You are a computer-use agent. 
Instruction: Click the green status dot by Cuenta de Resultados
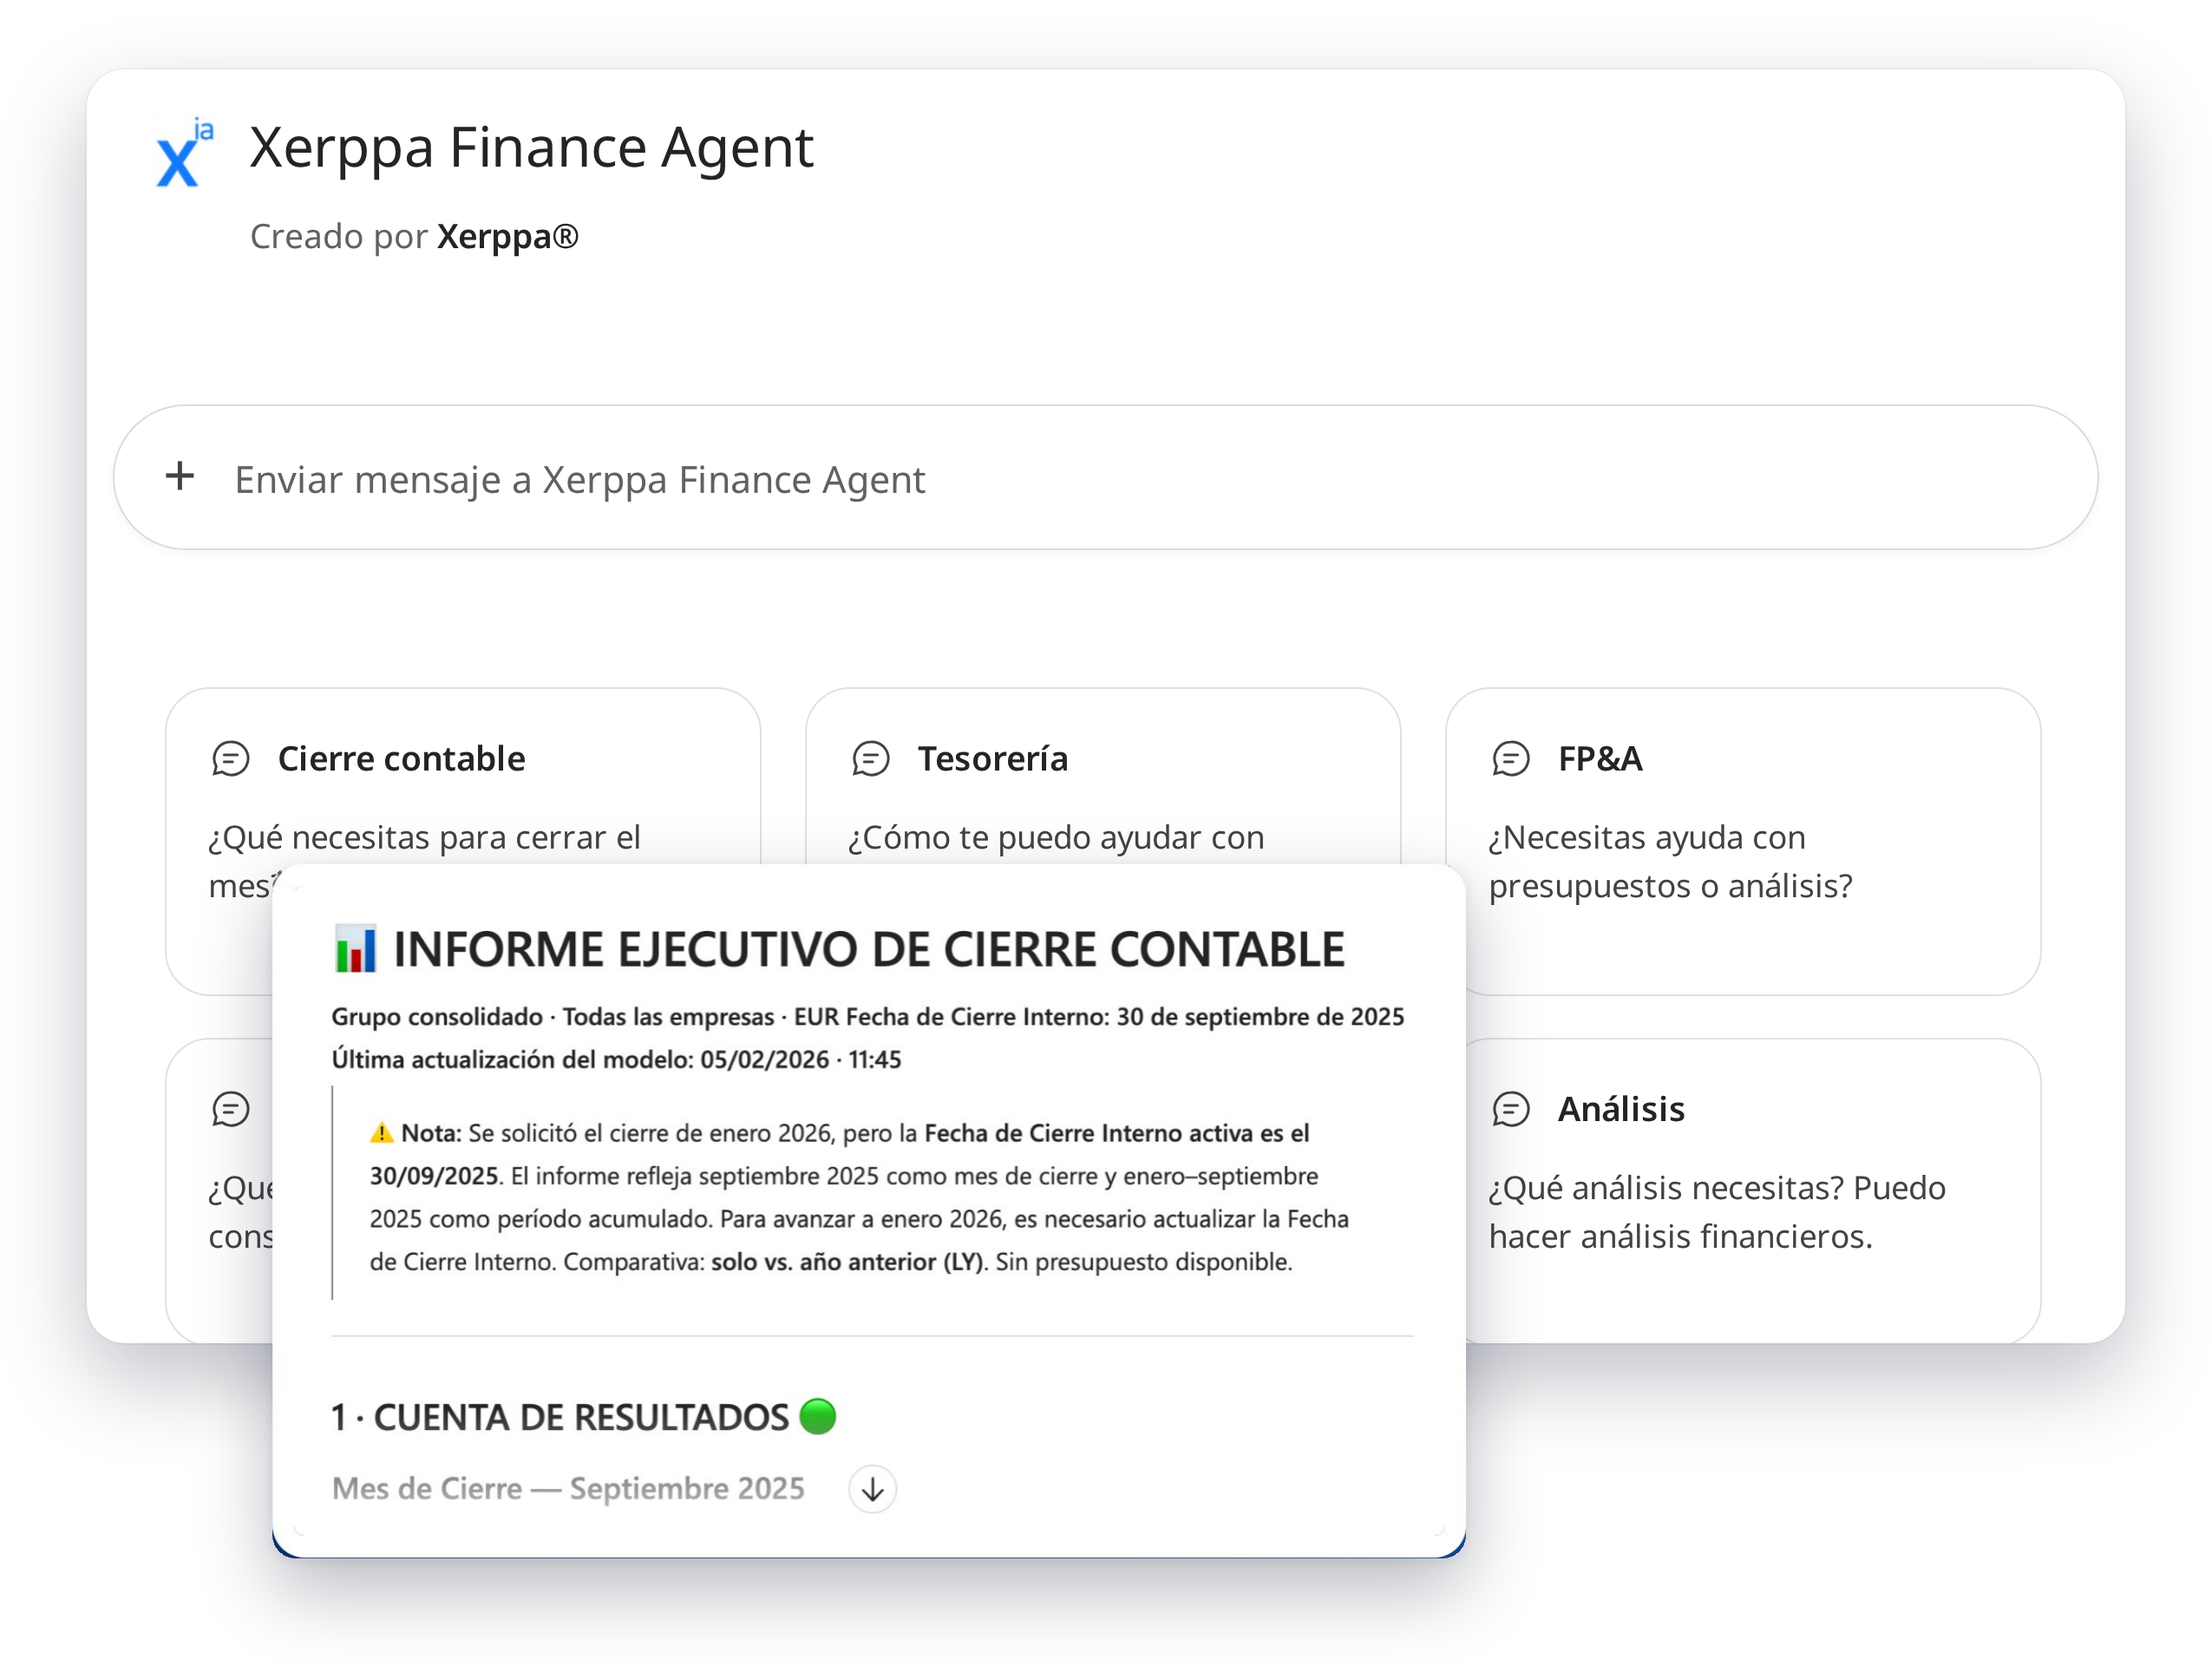pyautogui.click(x=818, y=1416)
